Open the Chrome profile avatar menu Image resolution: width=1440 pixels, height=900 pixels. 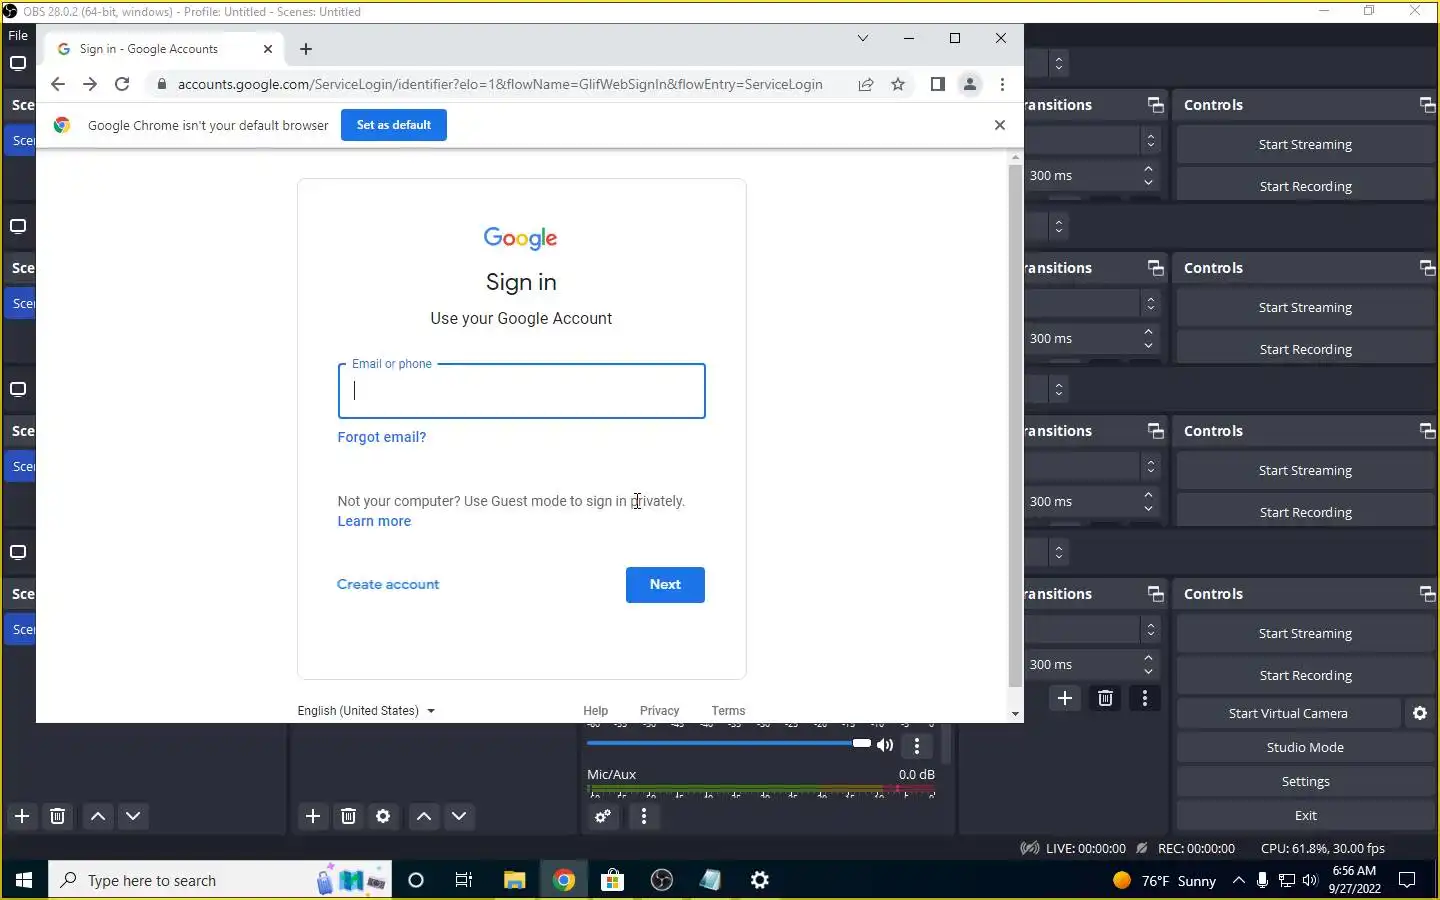pos(970,84)
